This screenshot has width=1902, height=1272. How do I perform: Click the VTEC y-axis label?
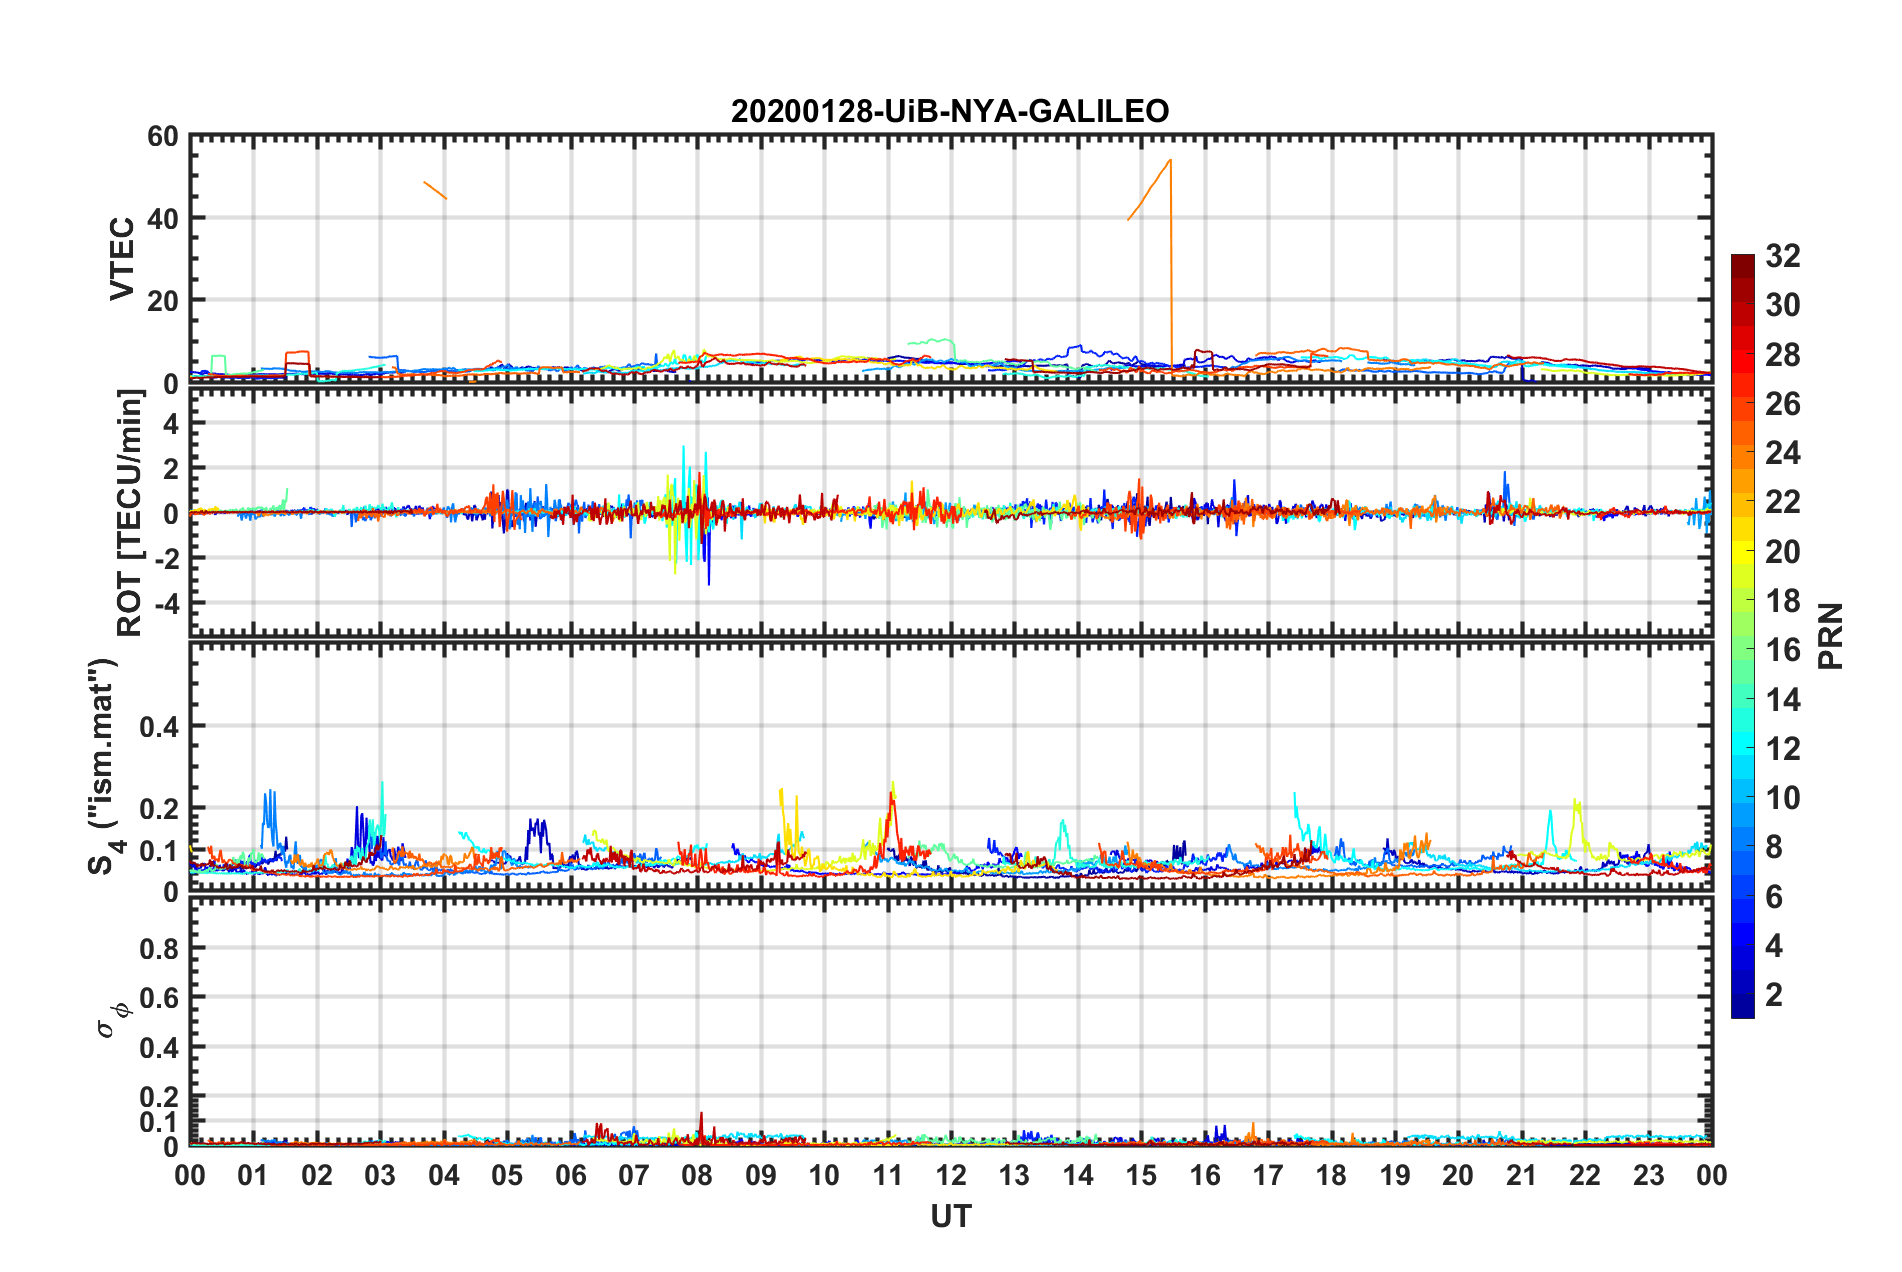(x=122, y=258)
